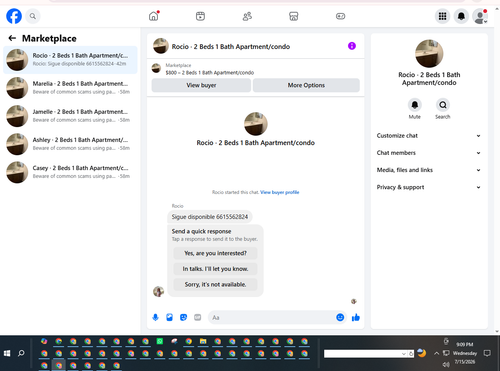Select the Marelia conversation in list
The image size is (500, 371).
[70, 88]
